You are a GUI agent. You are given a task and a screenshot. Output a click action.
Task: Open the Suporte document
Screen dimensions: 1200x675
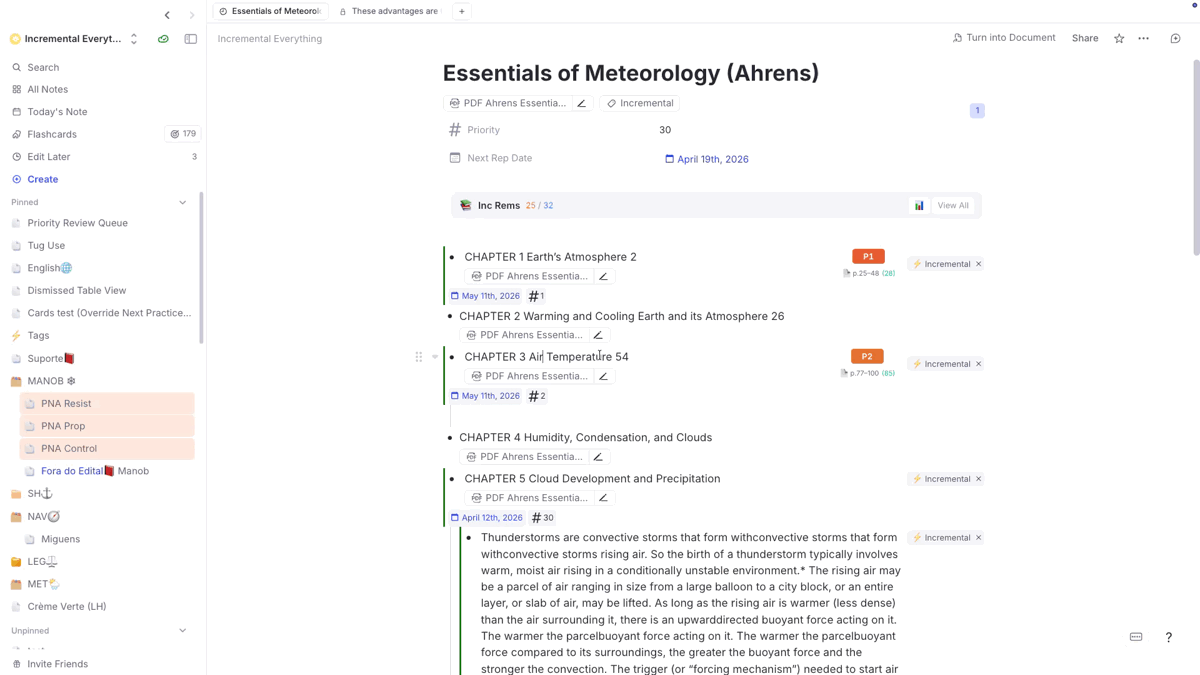(51, 358)
